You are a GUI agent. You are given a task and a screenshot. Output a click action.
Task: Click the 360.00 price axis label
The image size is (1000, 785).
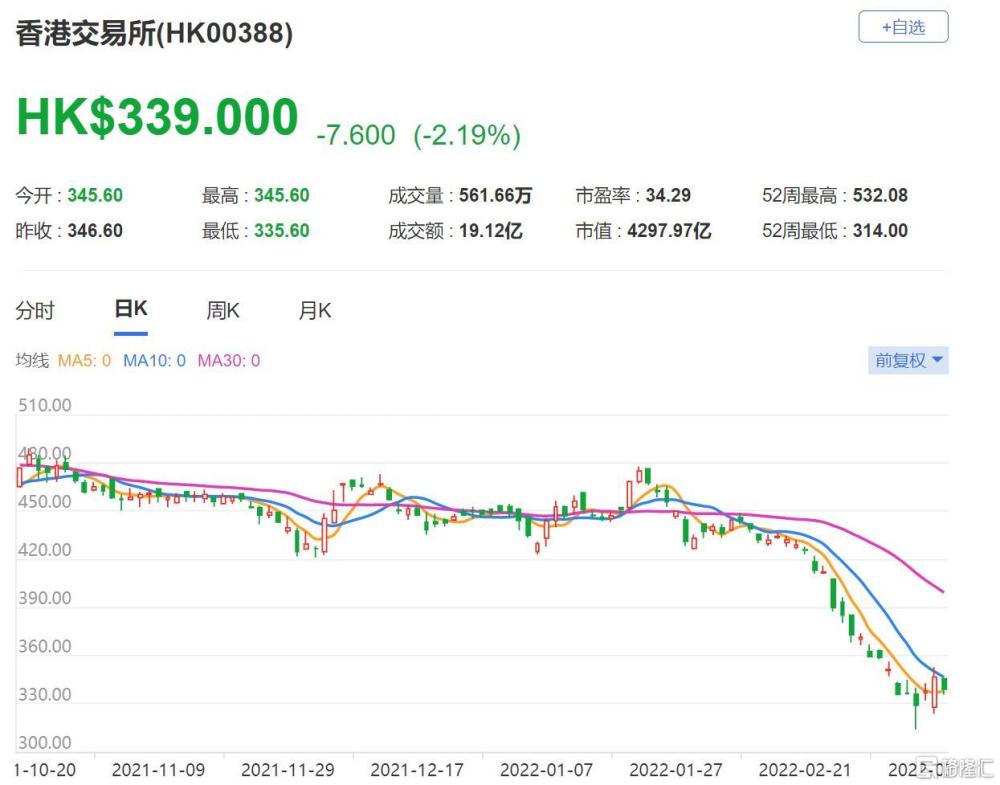45,646
